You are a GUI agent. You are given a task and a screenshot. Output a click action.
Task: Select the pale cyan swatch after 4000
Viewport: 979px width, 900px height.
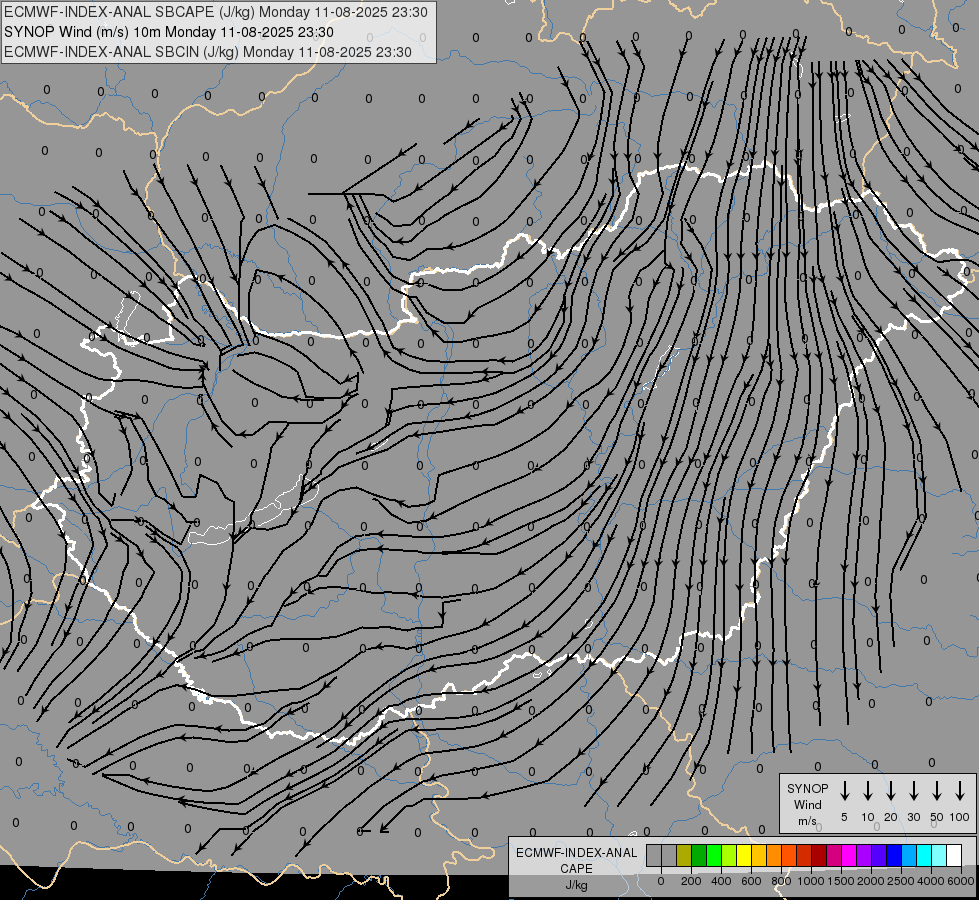tap(940, 855)
